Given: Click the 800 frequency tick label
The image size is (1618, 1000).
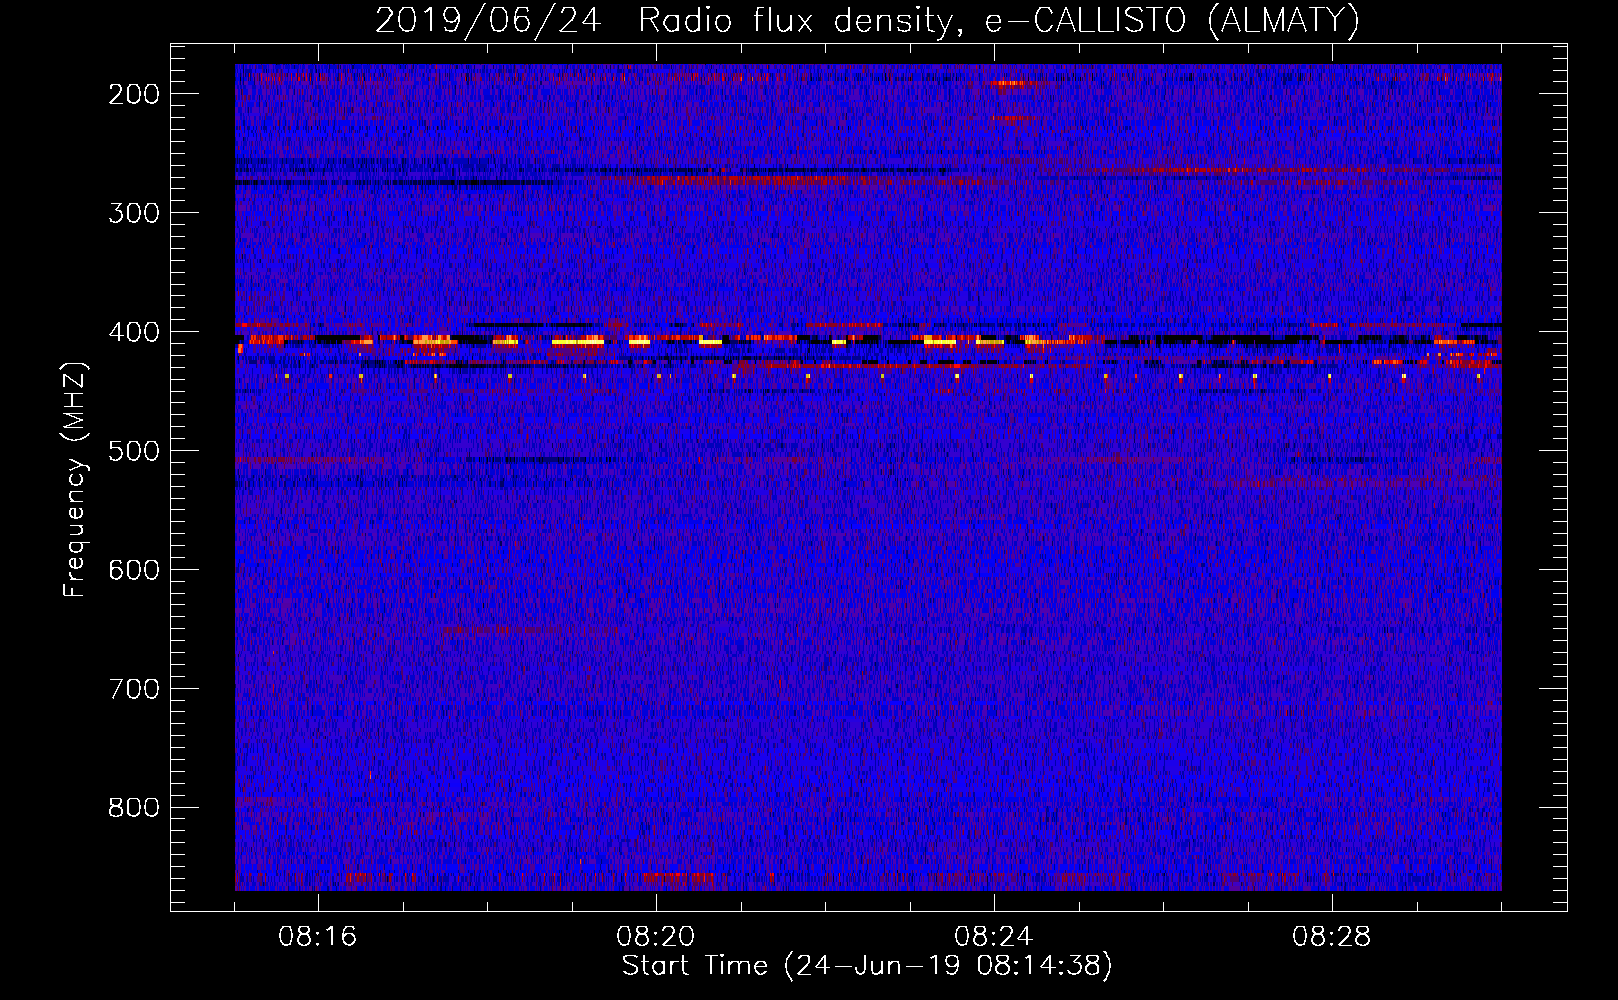Looking at the screenshot, I should point(134,808).
